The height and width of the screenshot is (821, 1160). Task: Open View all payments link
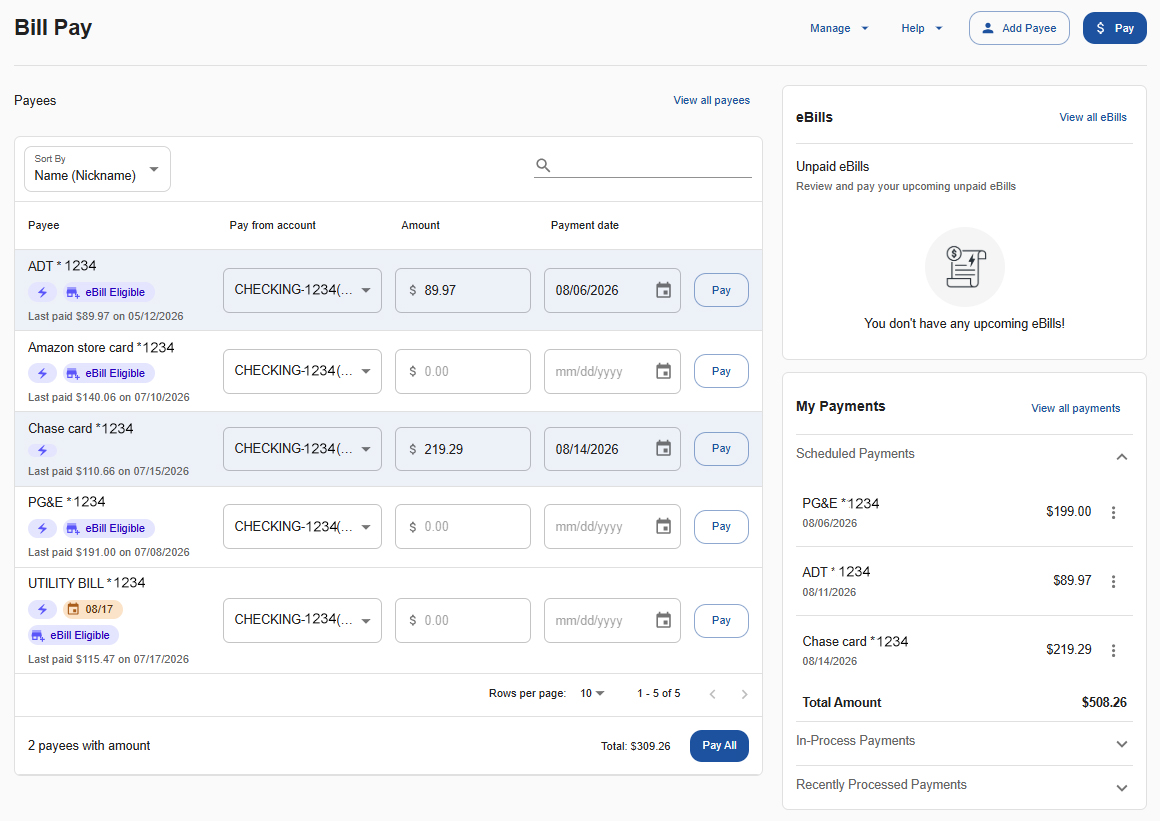pyautogui.click(x=1076, y=408)
